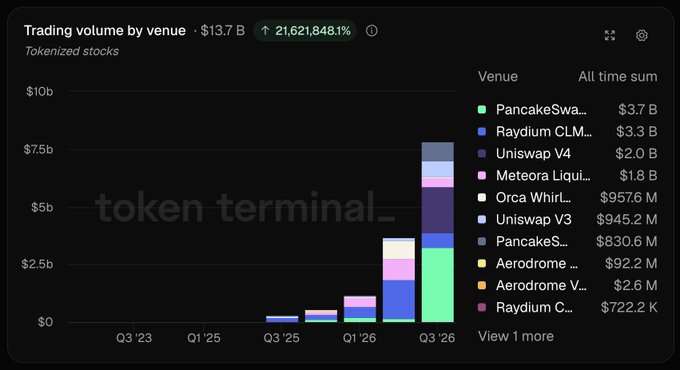Click the $2.0 B value
Screen dimensions: 680x370
[x=636, y=154]
